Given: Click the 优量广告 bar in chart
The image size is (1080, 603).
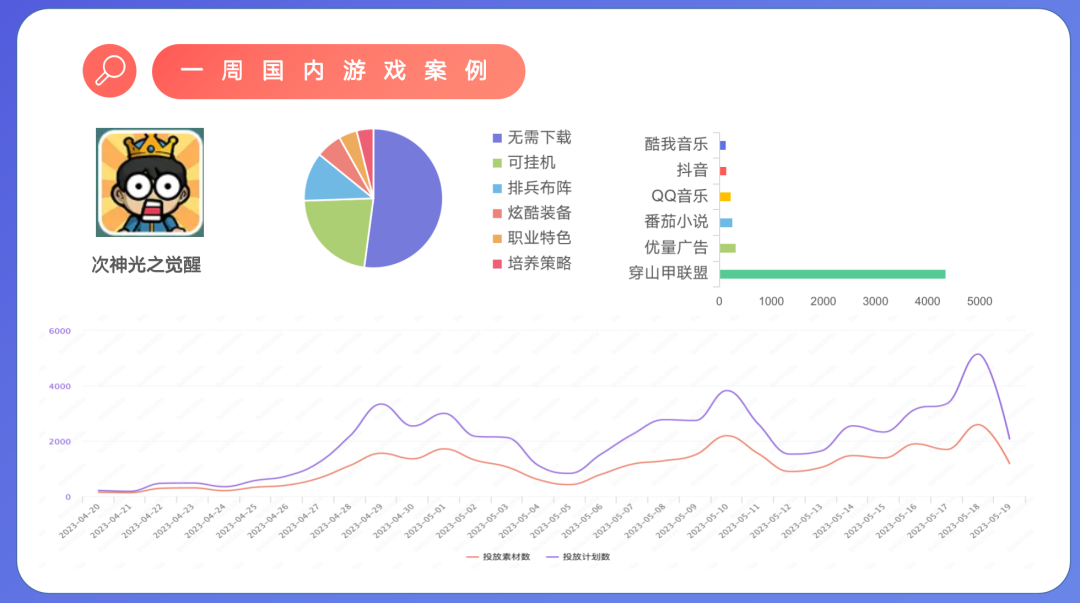Looking at the screenshot, I should point(727,248).
